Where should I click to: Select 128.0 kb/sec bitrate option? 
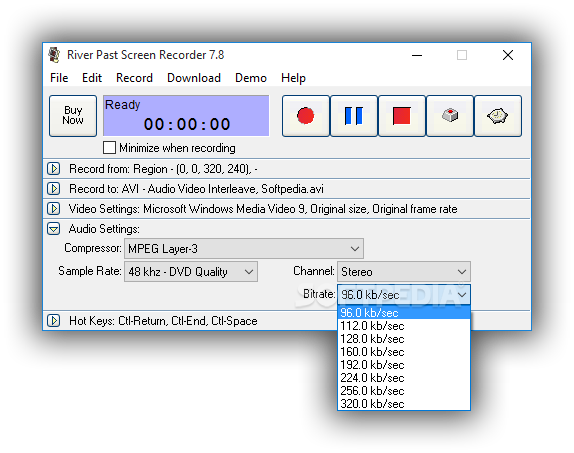click(x=404, y=339)
